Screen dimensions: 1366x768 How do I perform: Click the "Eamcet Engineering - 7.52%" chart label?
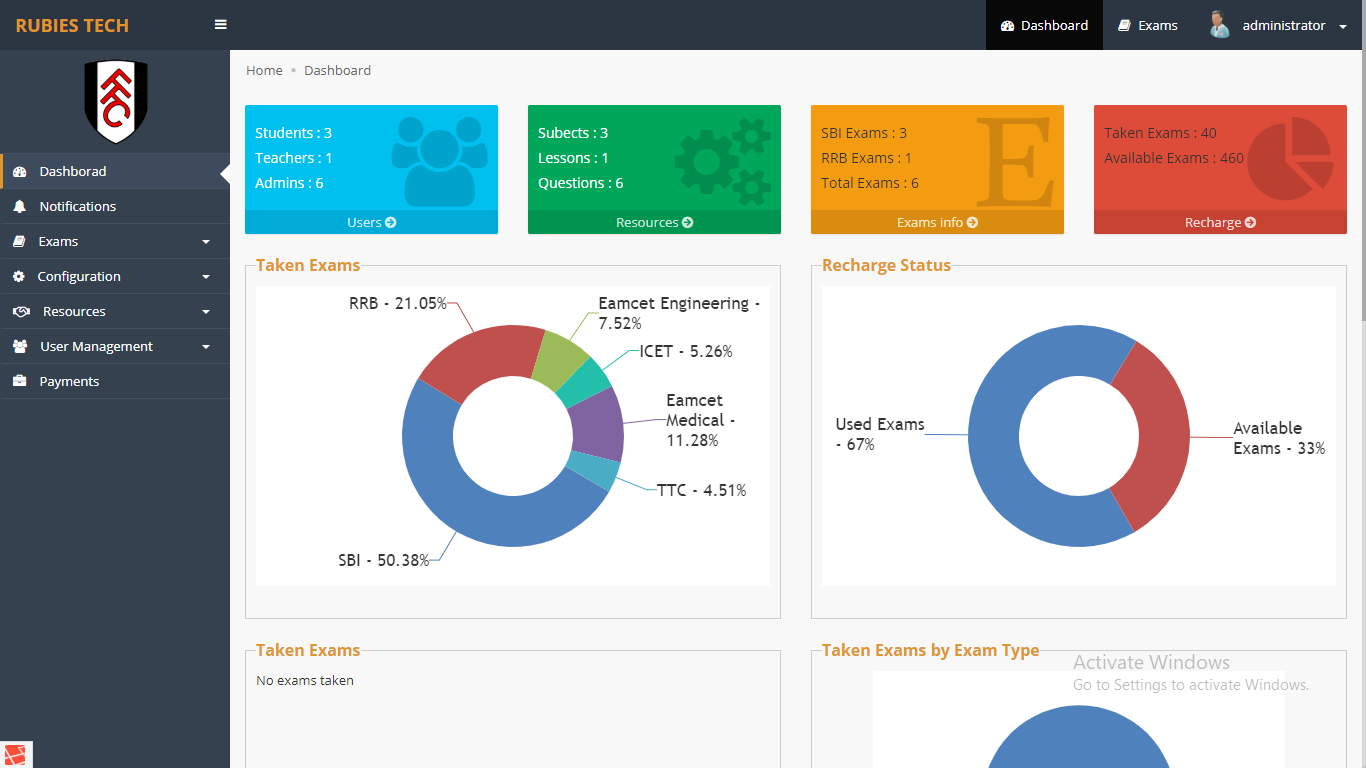point(679,313)
